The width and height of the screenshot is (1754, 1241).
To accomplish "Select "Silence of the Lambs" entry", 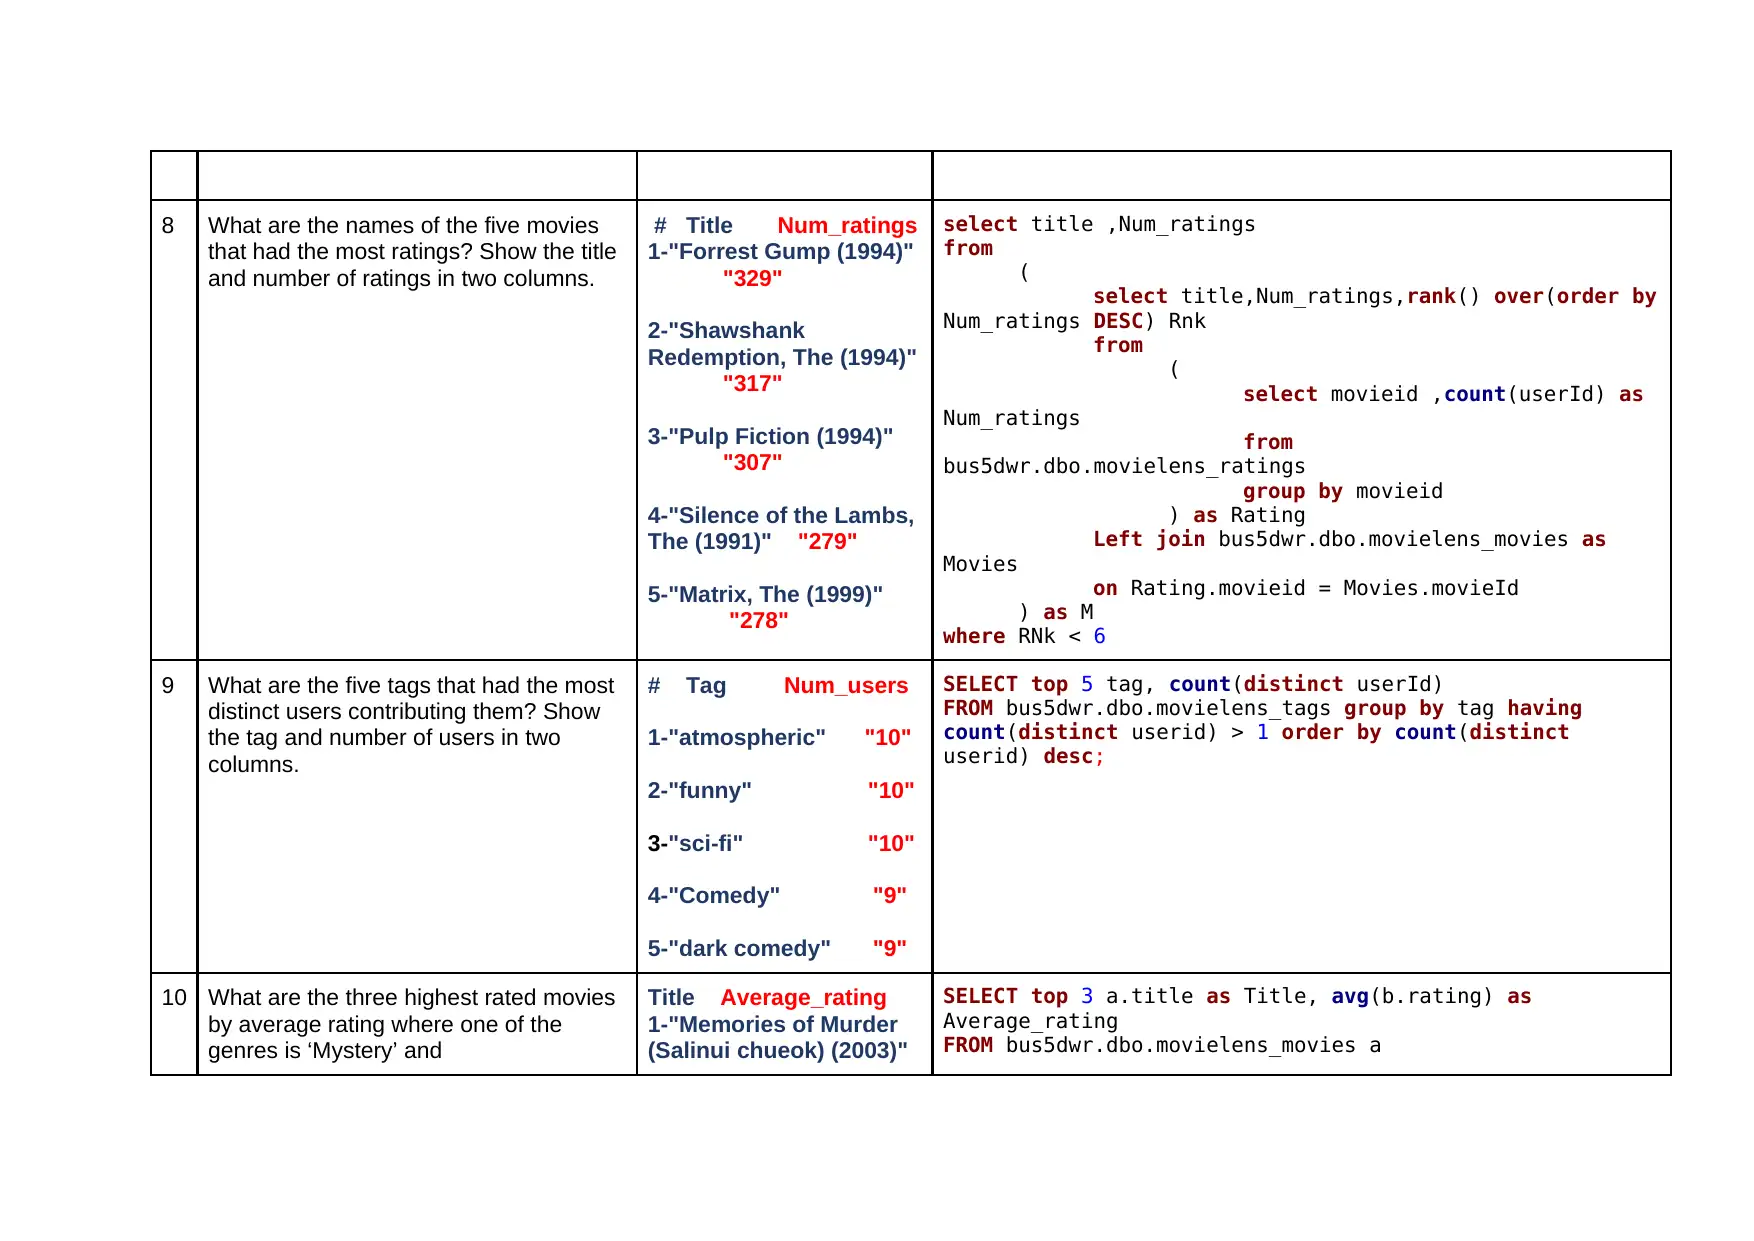I will [781, 529].
